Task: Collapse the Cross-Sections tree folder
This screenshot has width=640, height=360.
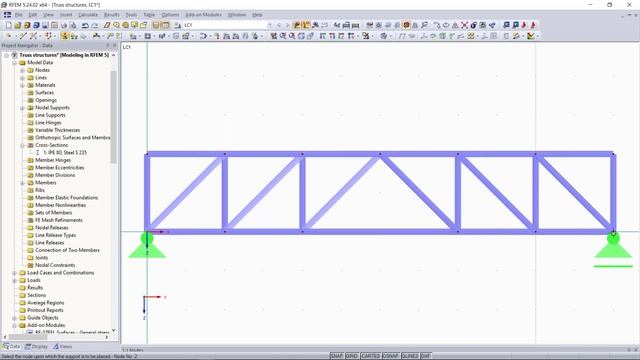Action: 22,145
